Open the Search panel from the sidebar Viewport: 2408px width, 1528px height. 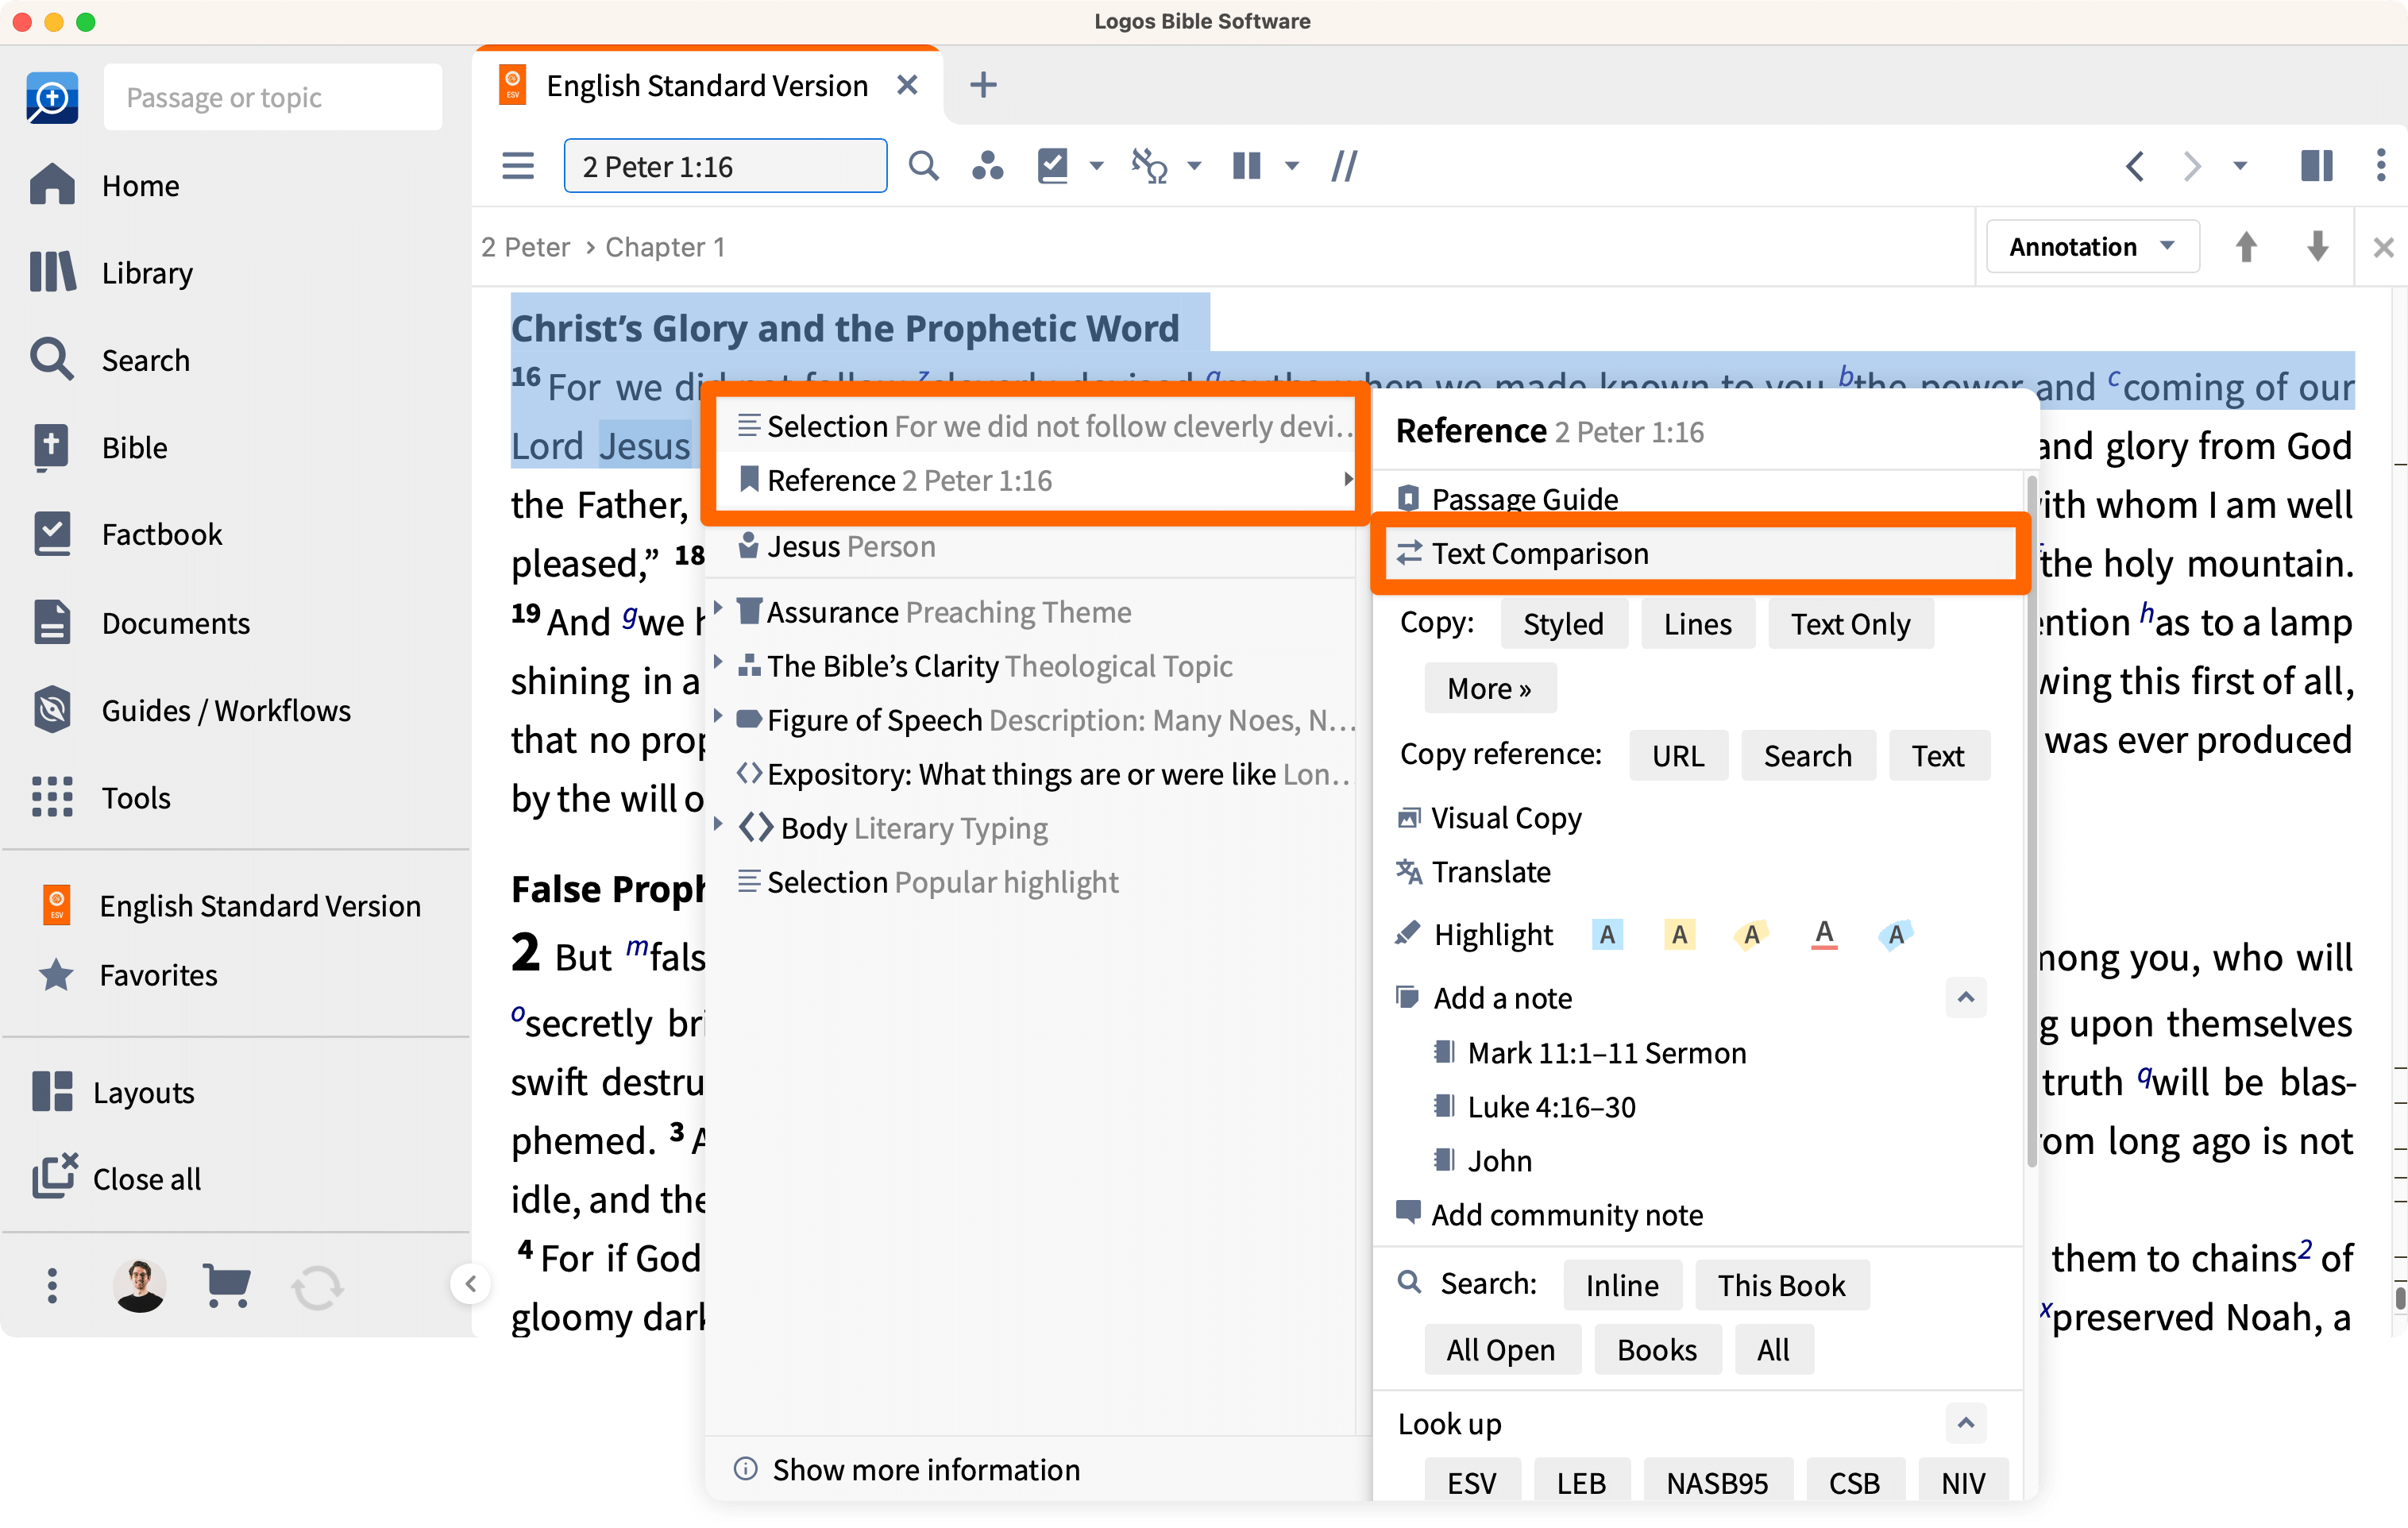pyautogui.click(x=109, y=359)
